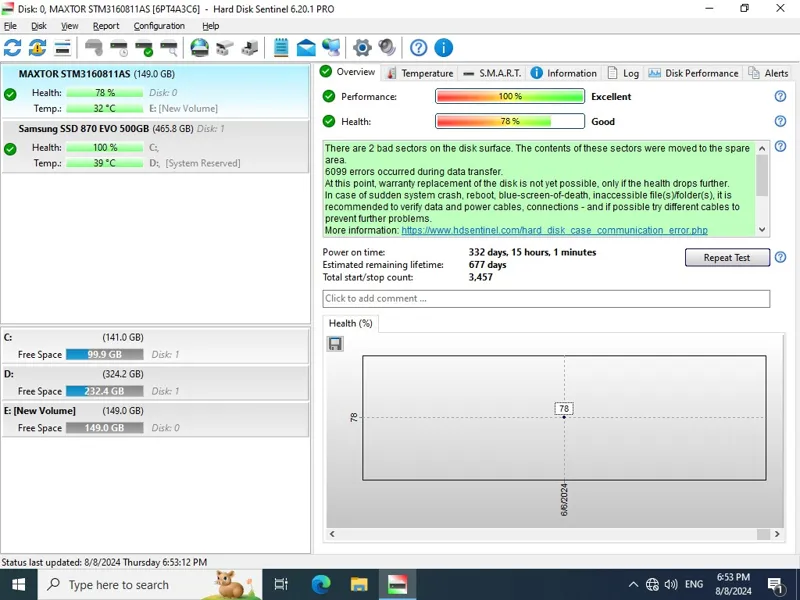The width and height of the screenshot is (800, 600).
Task: Select the E: [New Volume] partition row
Action: (155, 420)
